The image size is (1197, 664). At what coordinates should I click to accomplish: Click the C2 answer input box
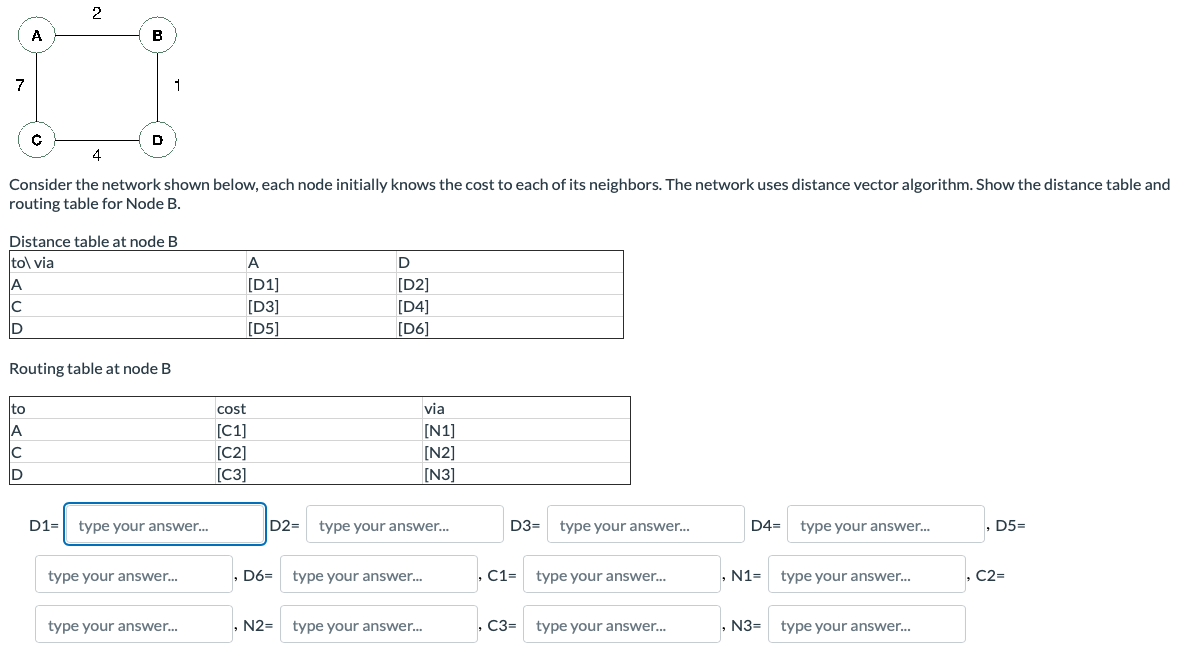click(x=133, y=623)
